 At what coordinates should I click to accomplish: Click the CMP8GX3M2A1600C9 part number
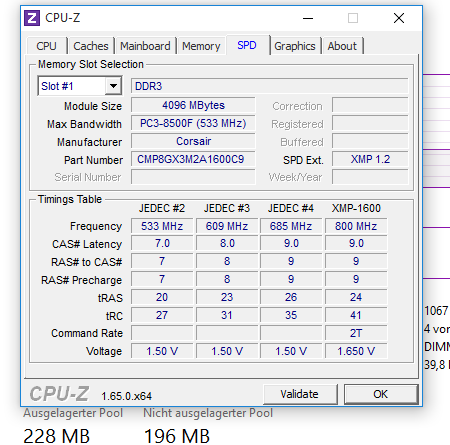coord(193,159)
